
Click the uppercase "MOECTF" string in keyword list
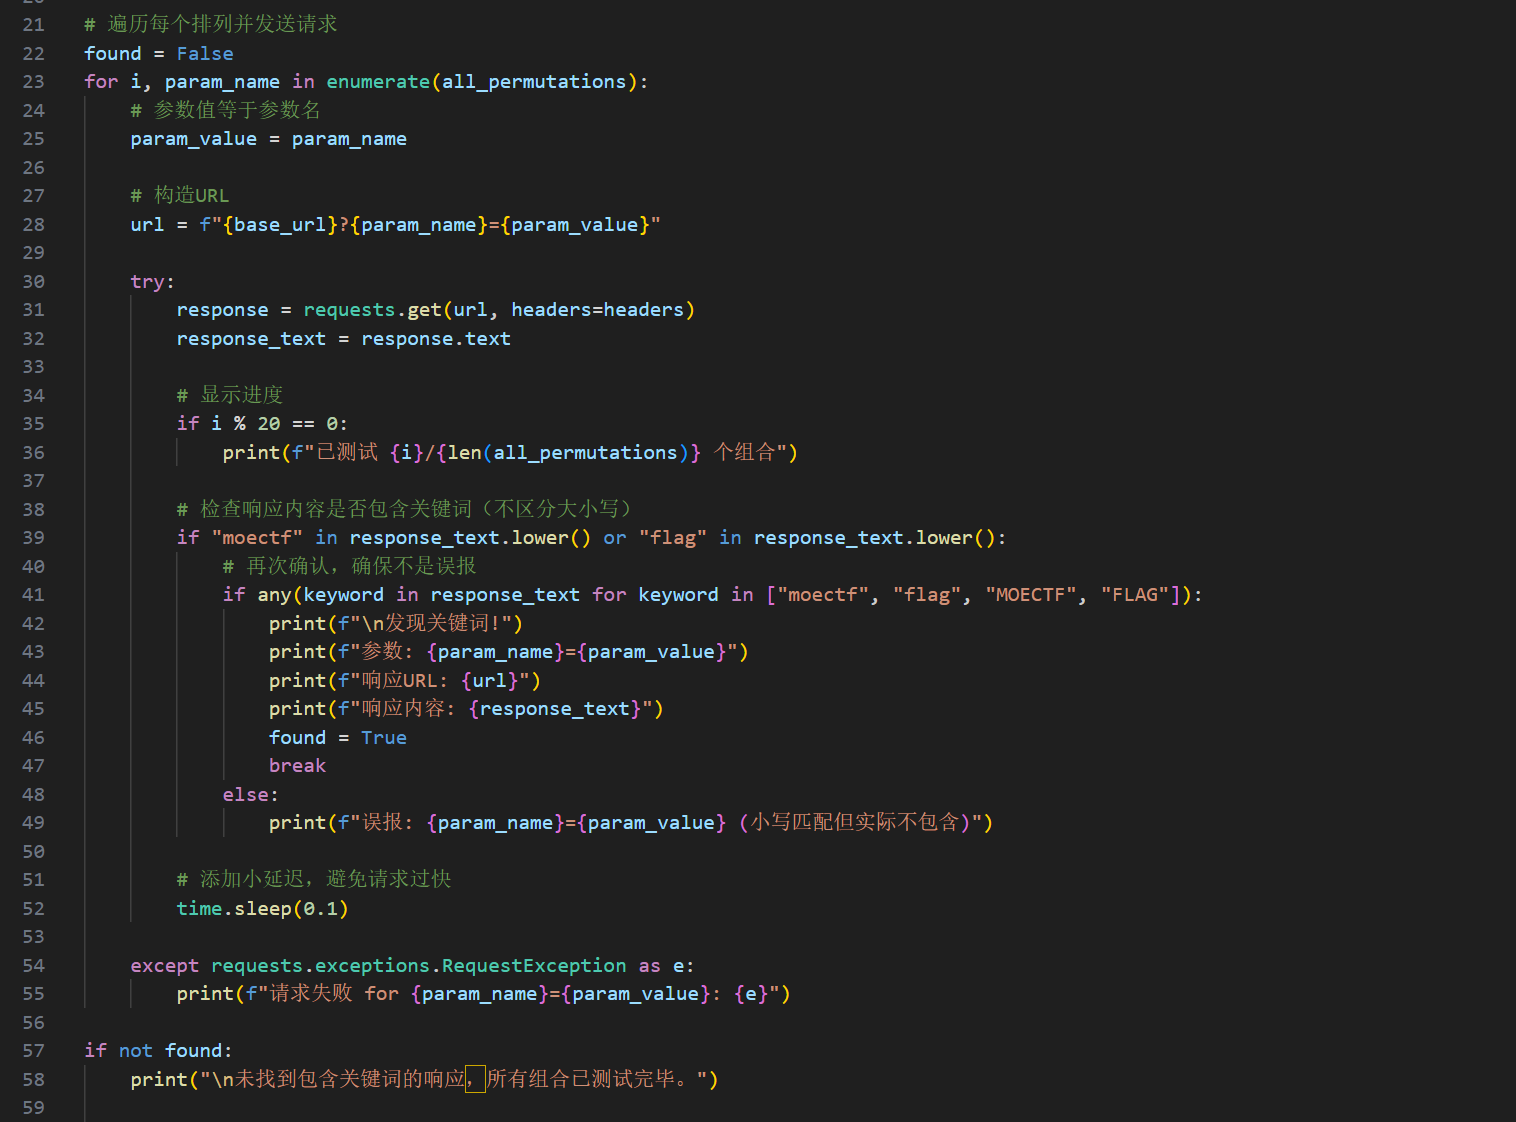[x=1031, y=595]
